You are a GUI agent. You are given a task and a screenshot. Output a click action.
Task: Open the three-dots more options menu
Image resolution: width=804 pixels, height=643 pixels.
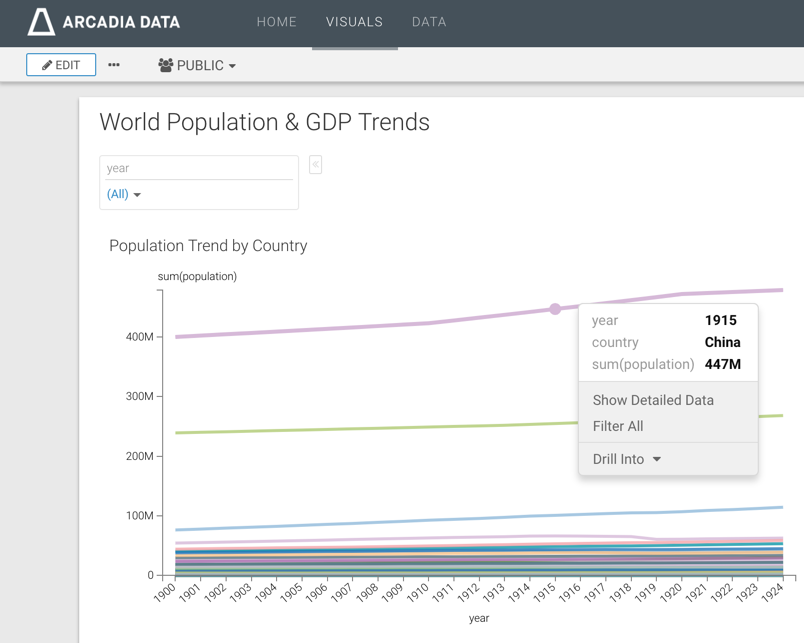[114, 65]
